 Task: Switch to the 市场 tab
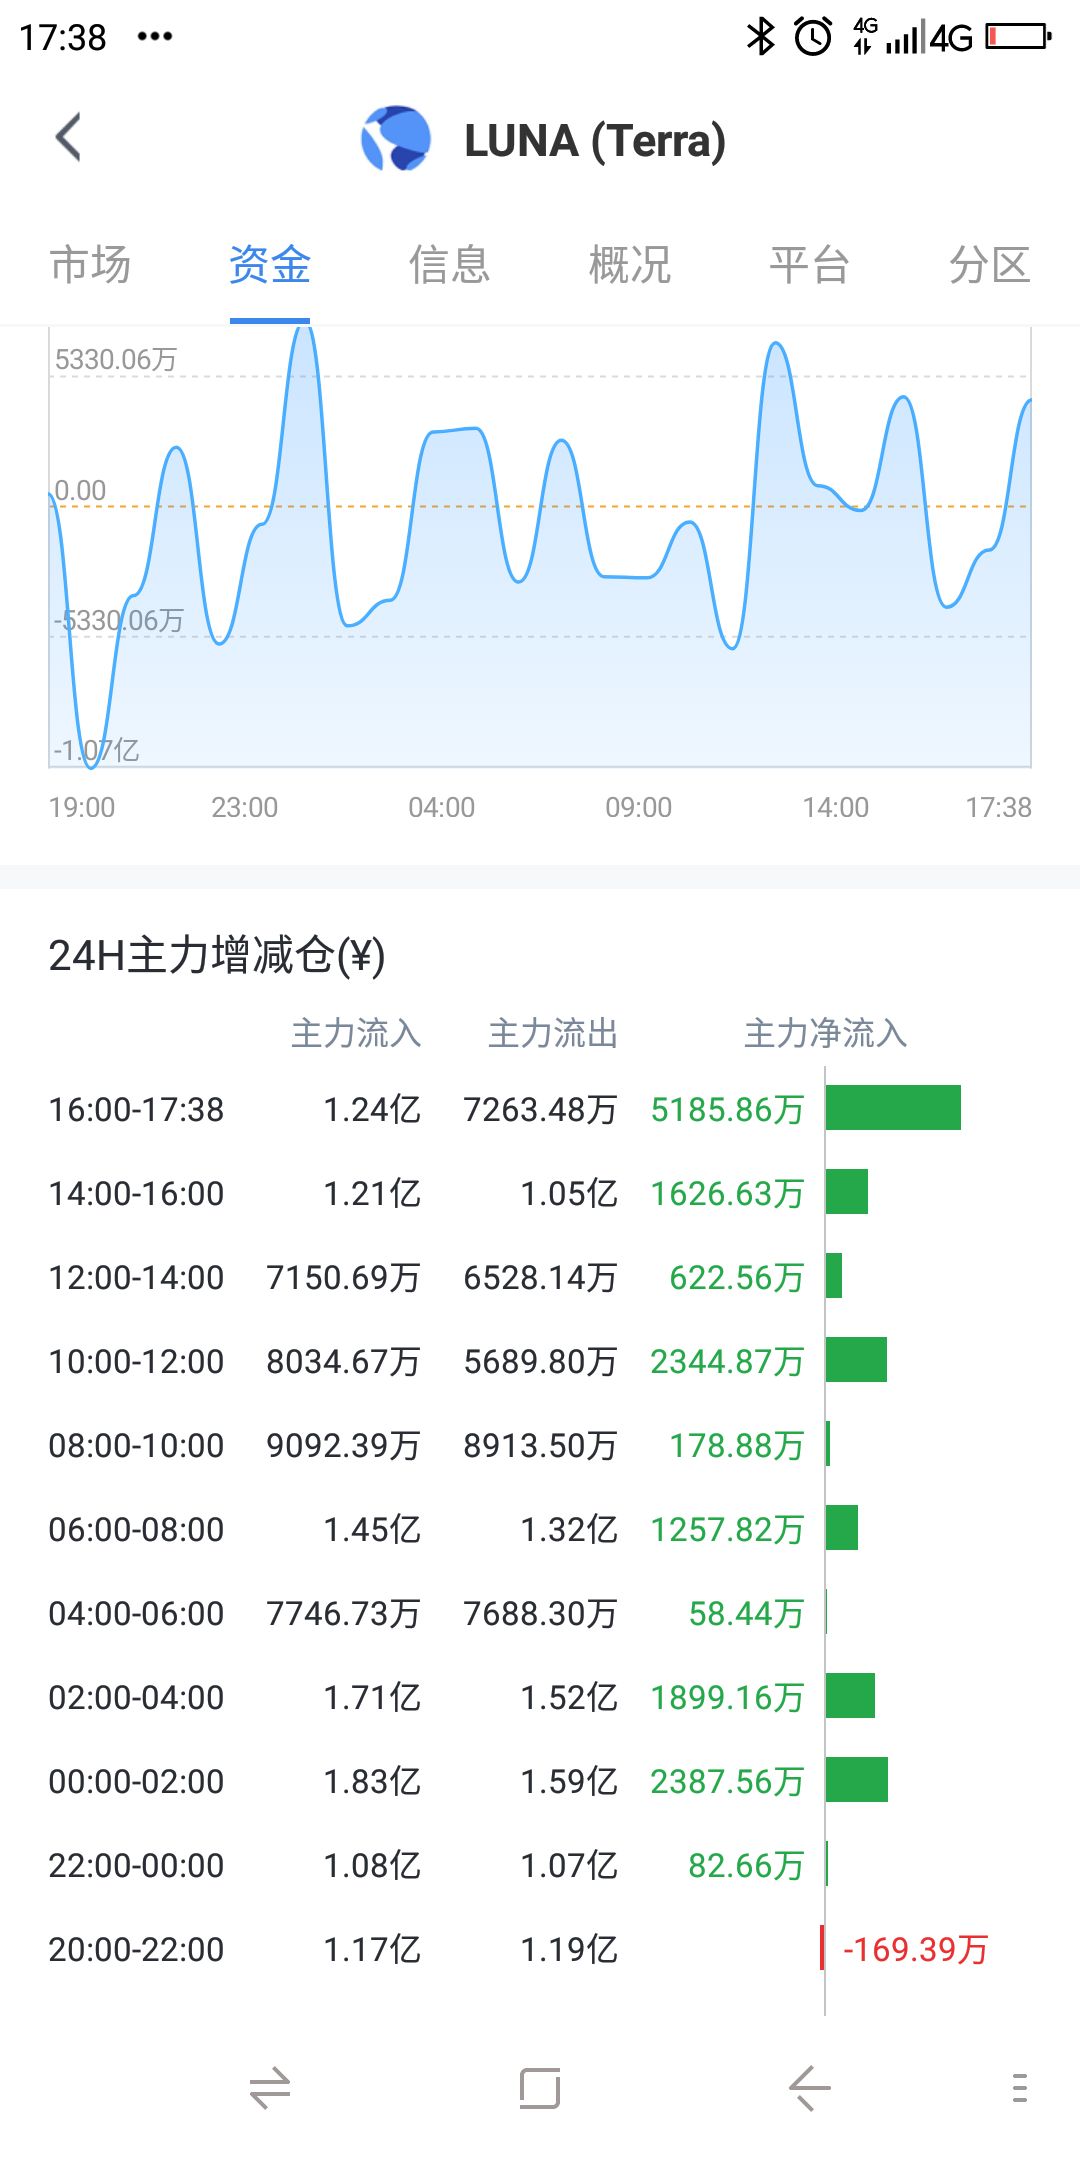click(90, 265)
